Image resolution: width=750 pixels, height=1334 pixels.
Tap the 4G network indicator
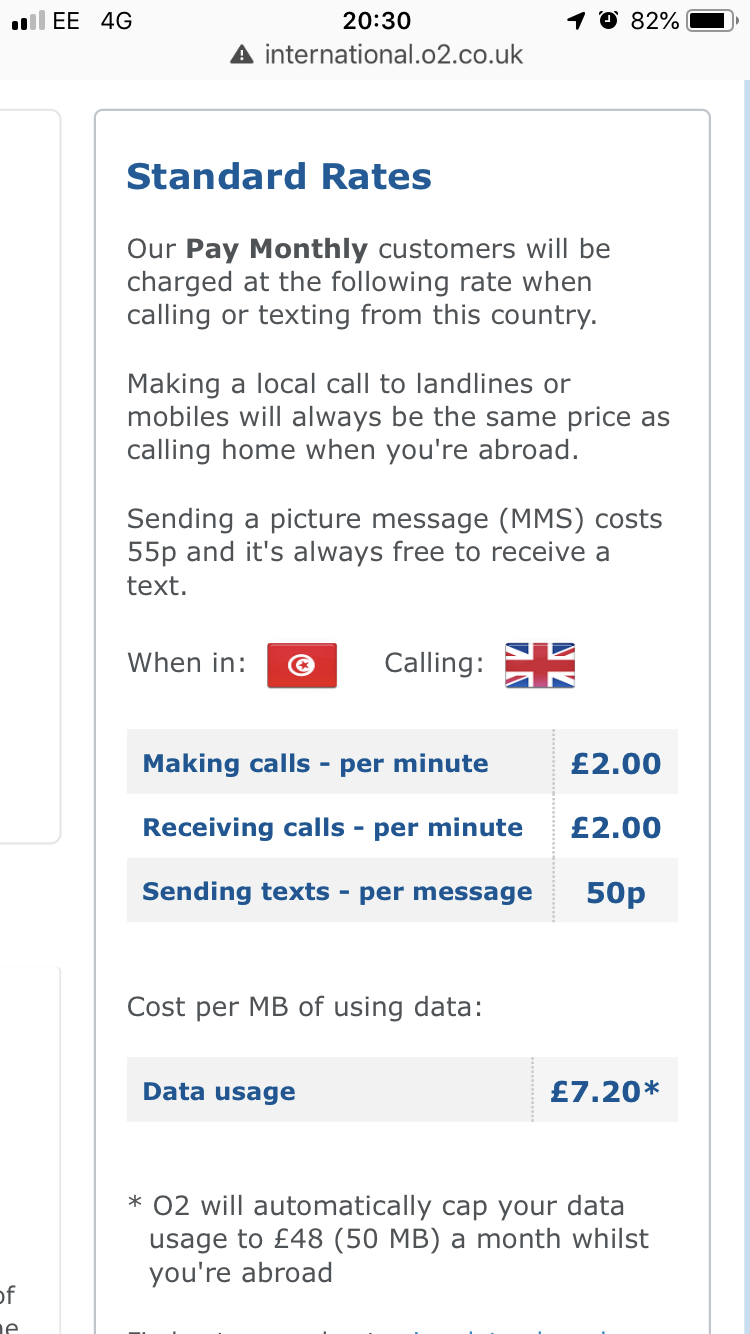point(116,21)
